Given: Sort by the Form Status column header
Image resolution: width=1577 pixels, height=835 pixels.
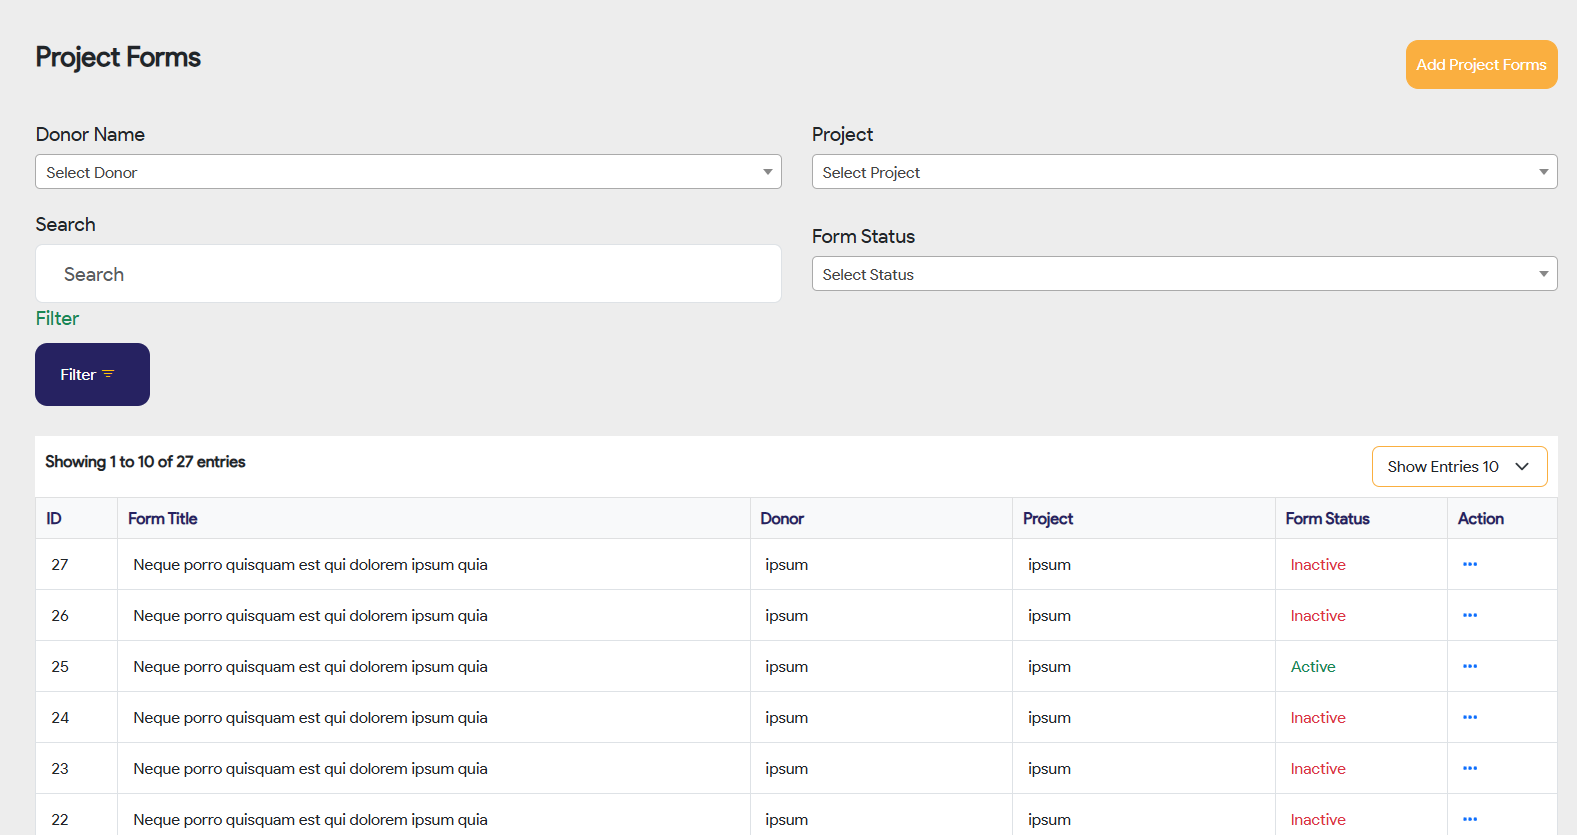Looking at the screenshot, I should click(1327, 519).
